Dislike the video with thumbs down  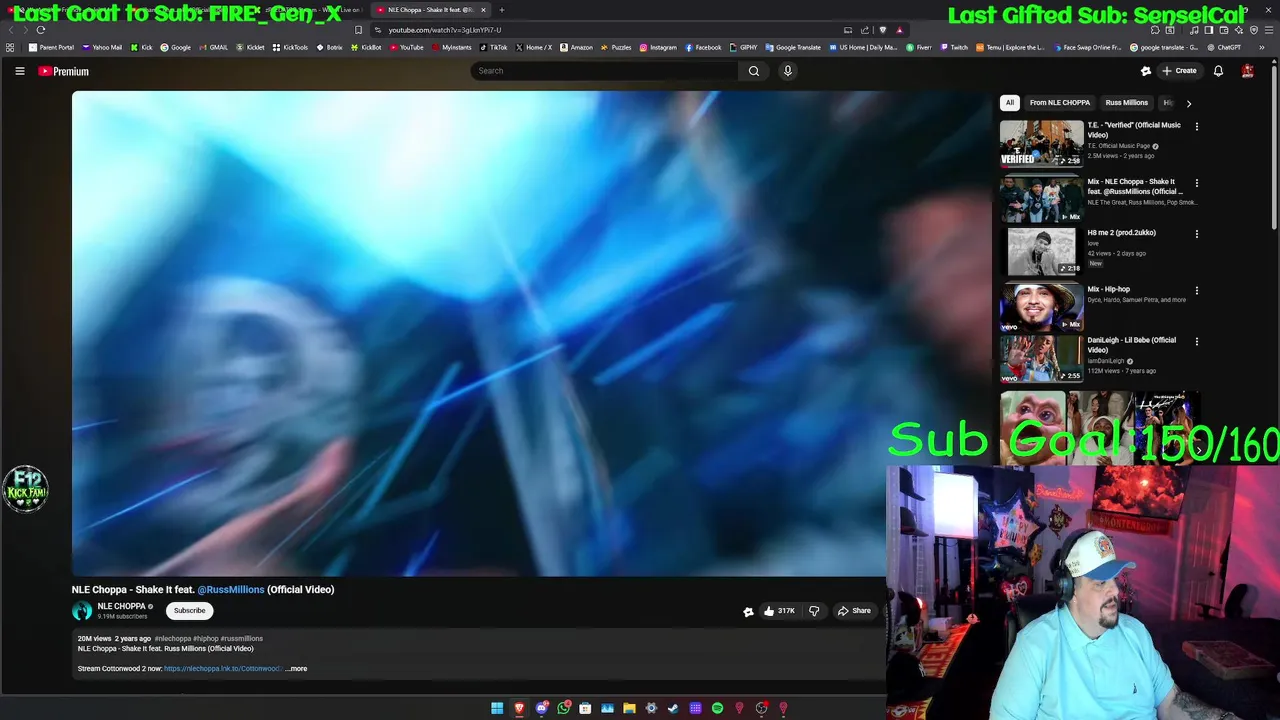pyautogui.click(x=814, y=611)
